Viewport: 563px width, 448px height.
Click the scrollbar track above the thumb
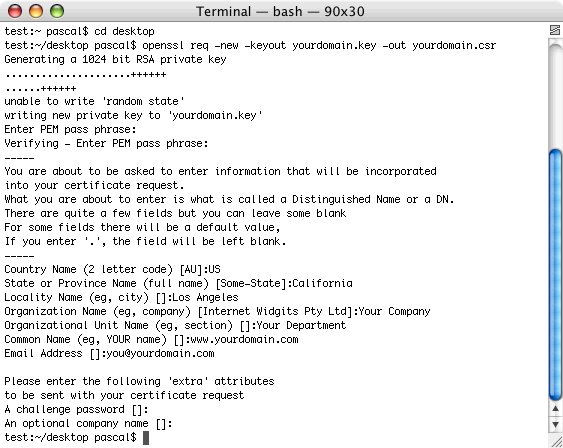(x=555, y=93)
